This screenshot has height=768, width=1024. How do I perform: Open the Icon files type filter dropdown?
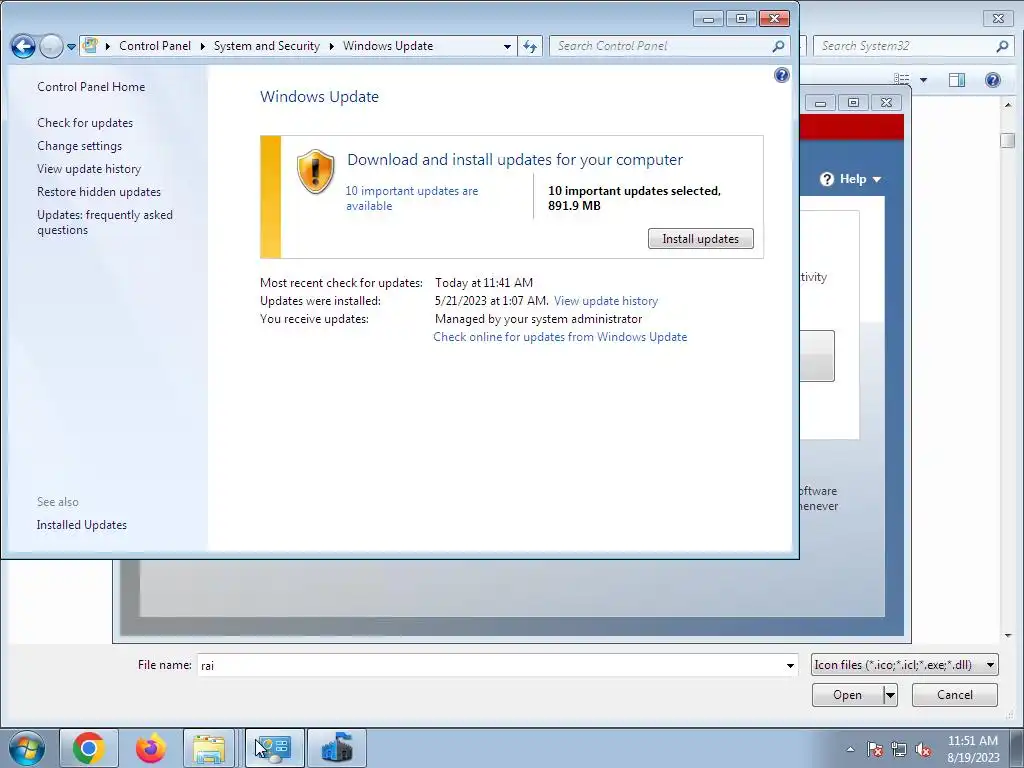(904, 665)
